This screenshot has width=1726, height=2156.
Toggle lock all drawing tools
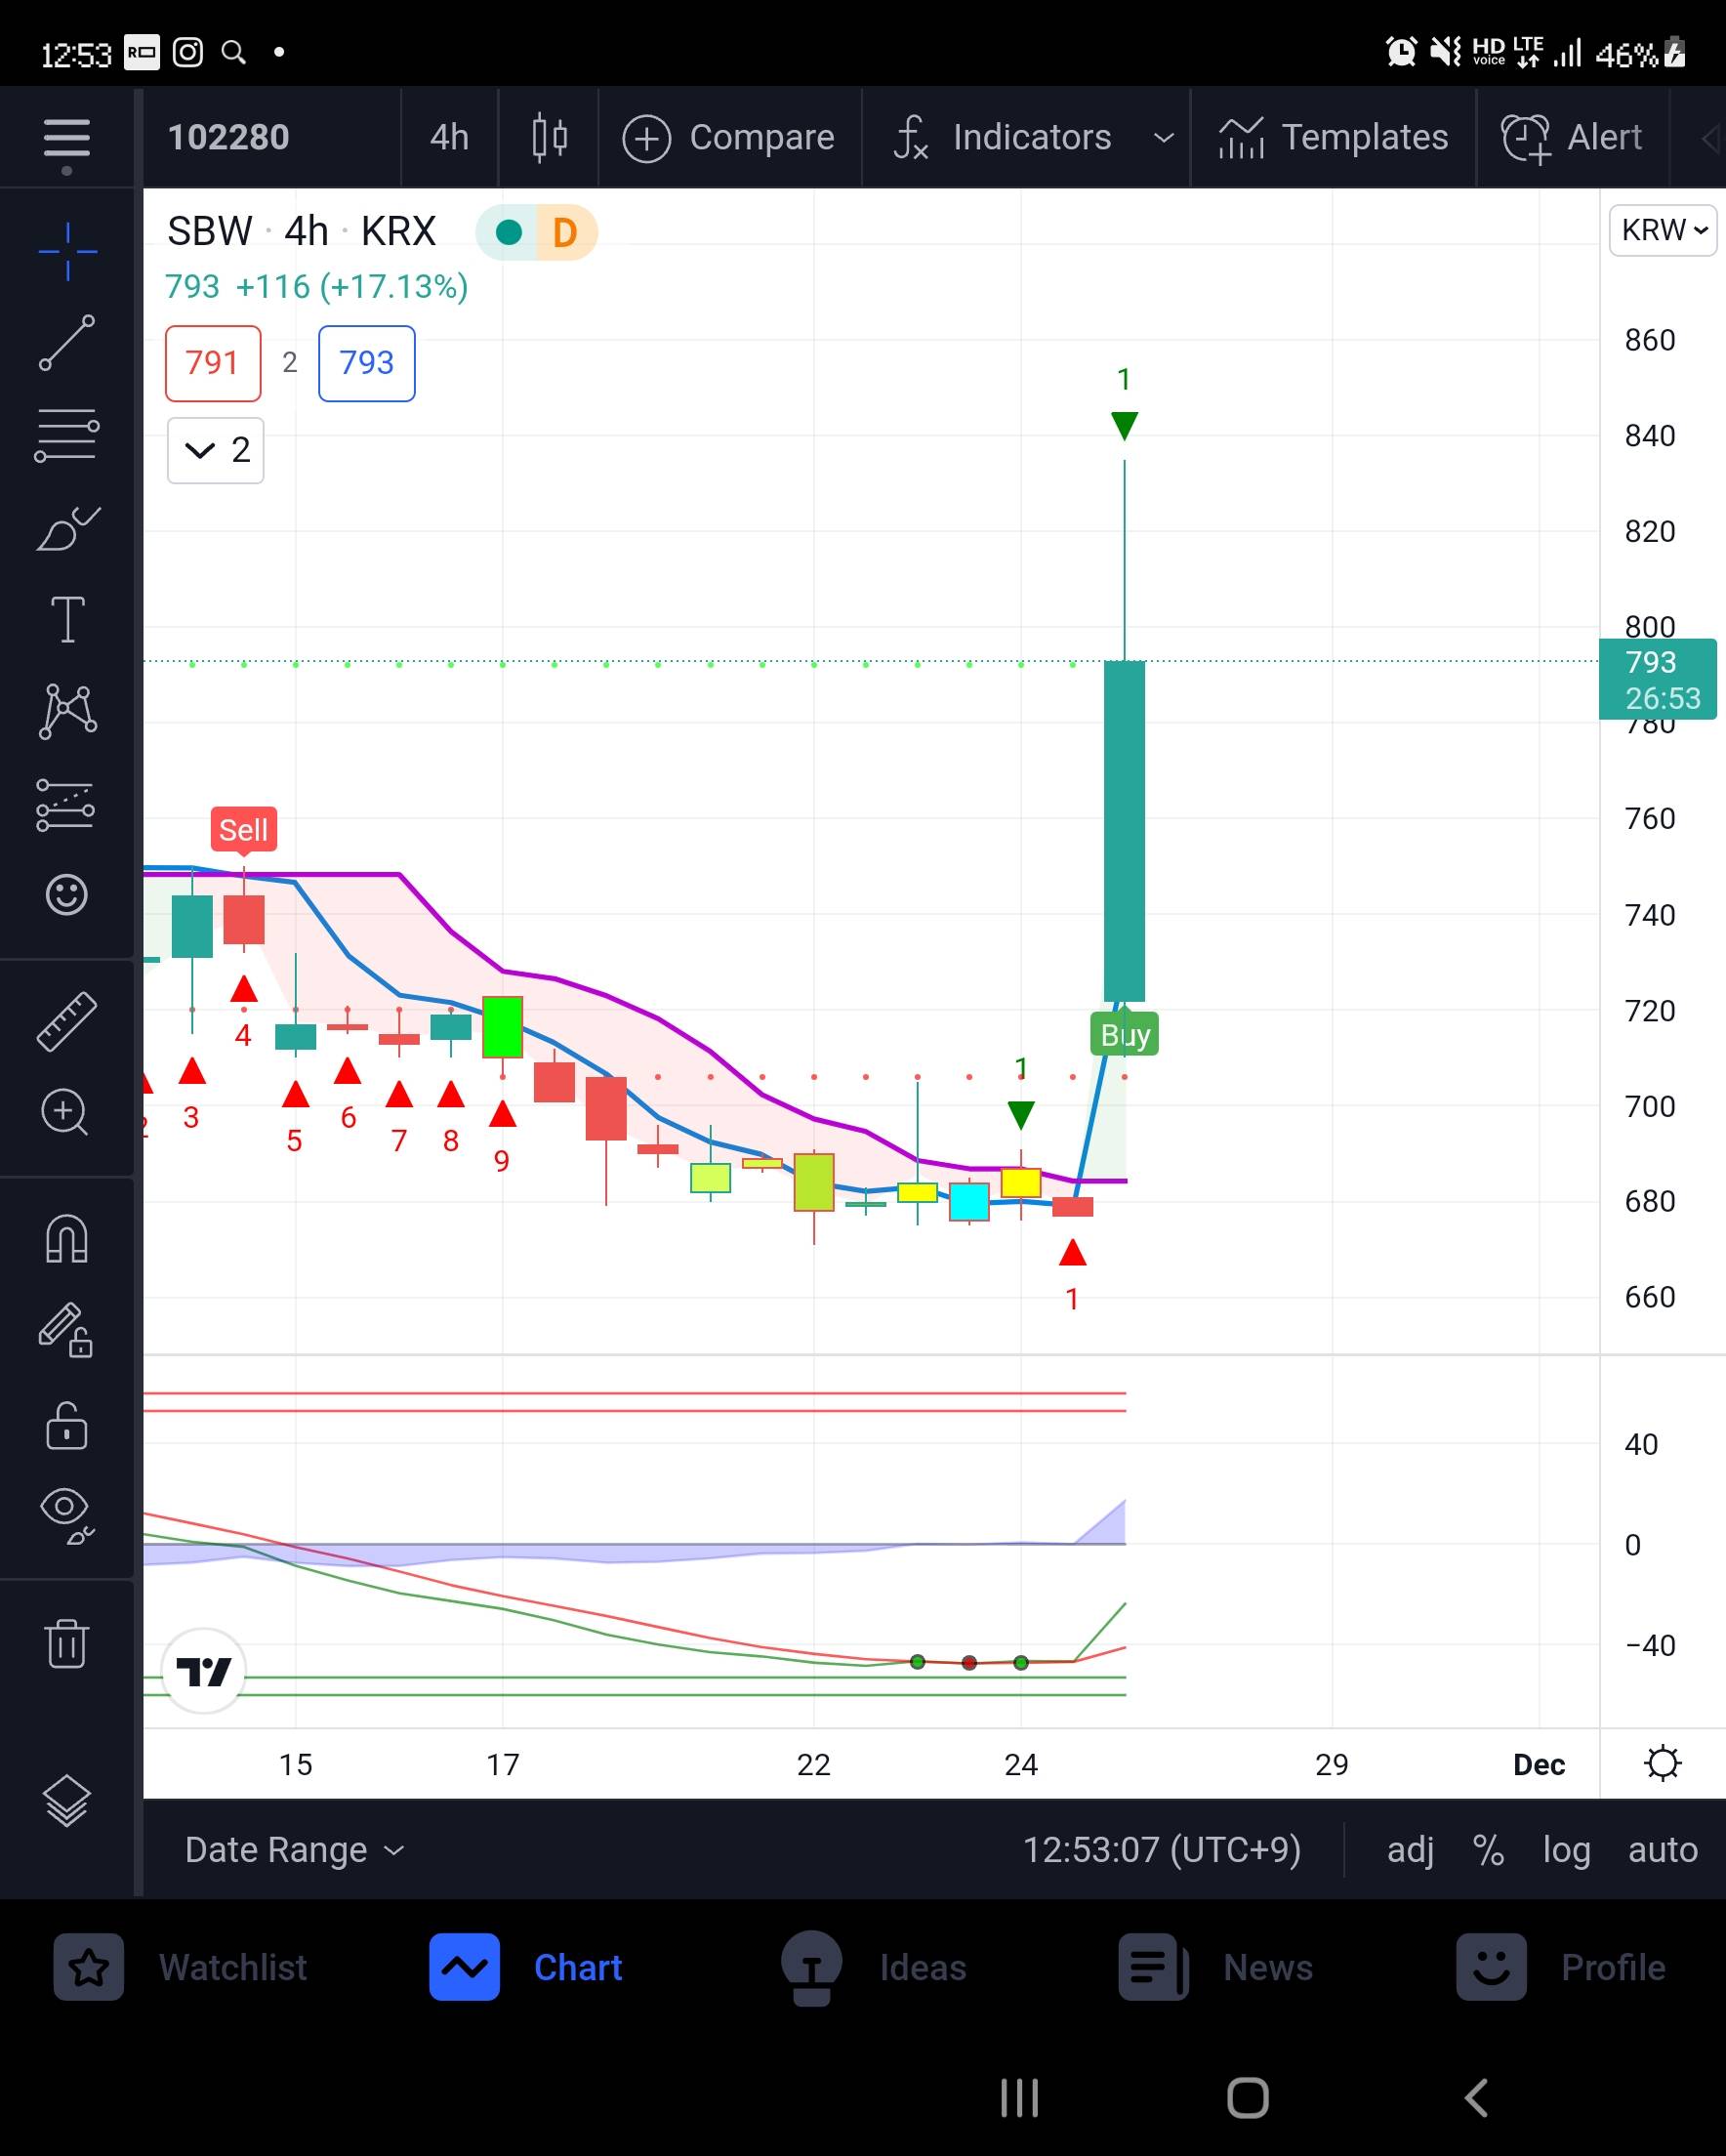[67, 1425]
